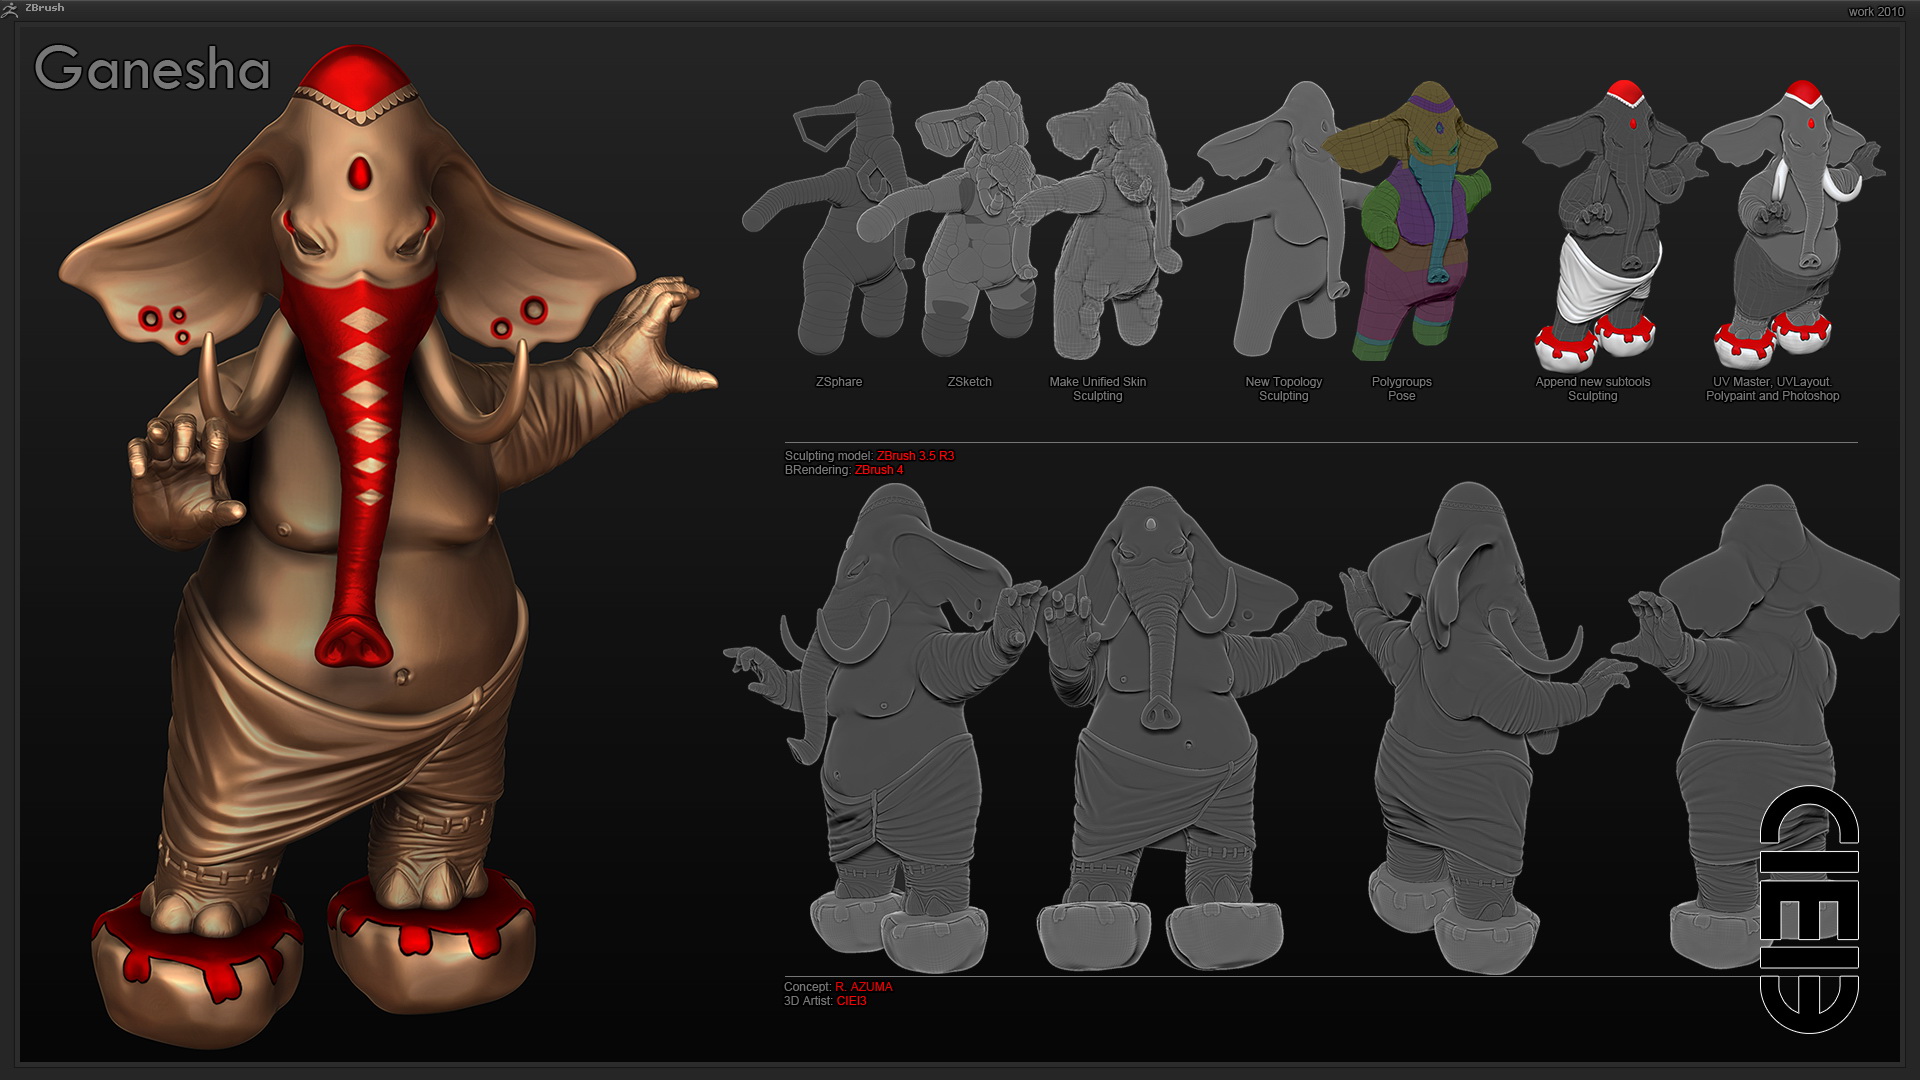
Task: Click the 'ZSketch' label
Action: click(970, 382)
